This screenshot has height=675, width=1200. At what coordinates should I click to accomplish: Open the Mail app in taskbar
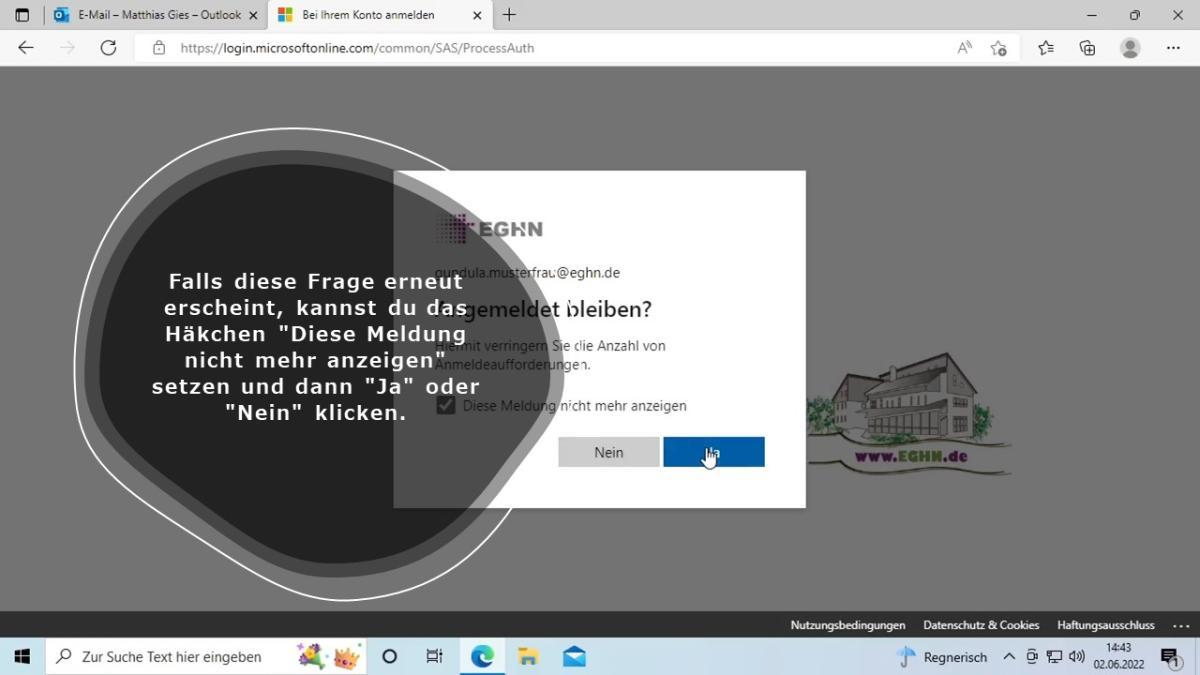point(574,657)
